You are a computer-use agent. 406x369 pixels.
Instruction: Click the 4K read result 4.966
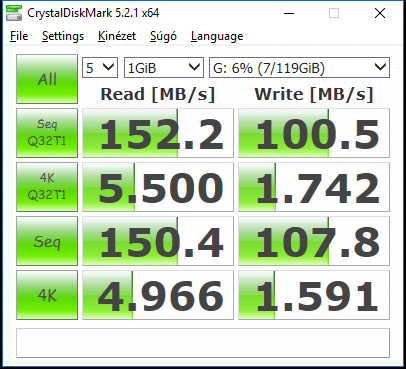point(158,295)
